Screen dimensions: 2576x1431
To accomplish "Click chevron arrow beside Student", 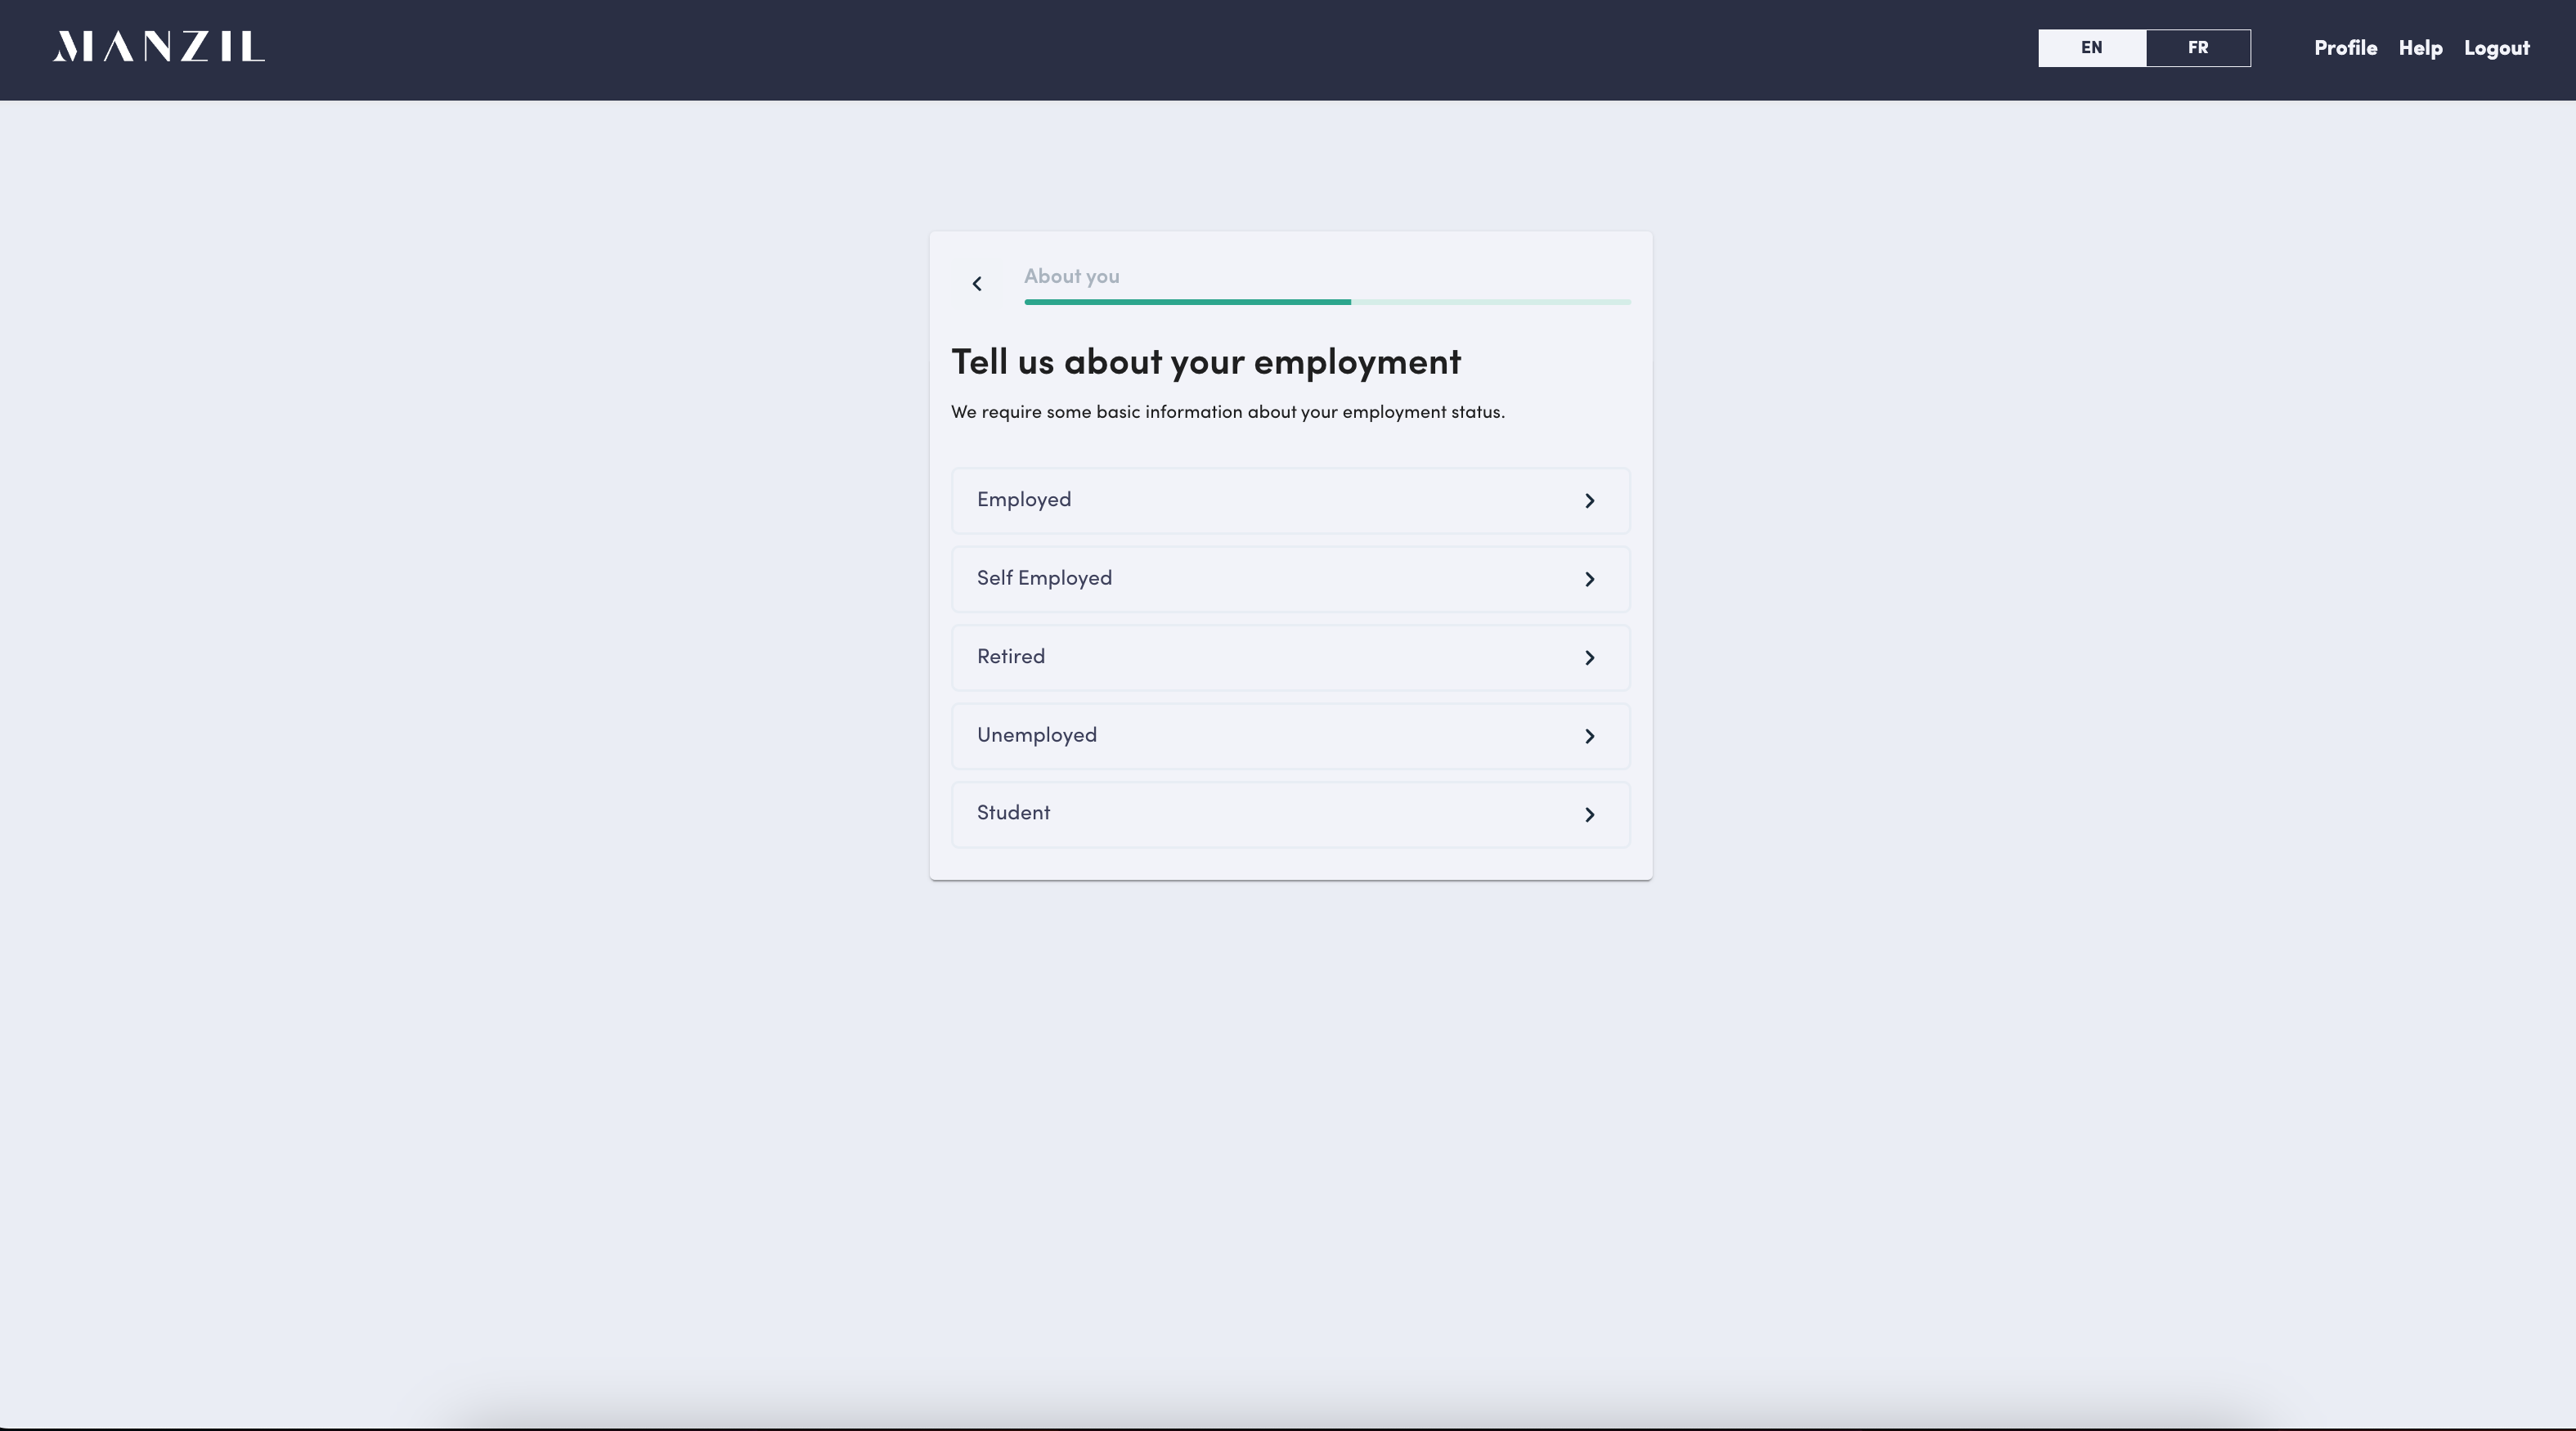I will coord(1589,815).
